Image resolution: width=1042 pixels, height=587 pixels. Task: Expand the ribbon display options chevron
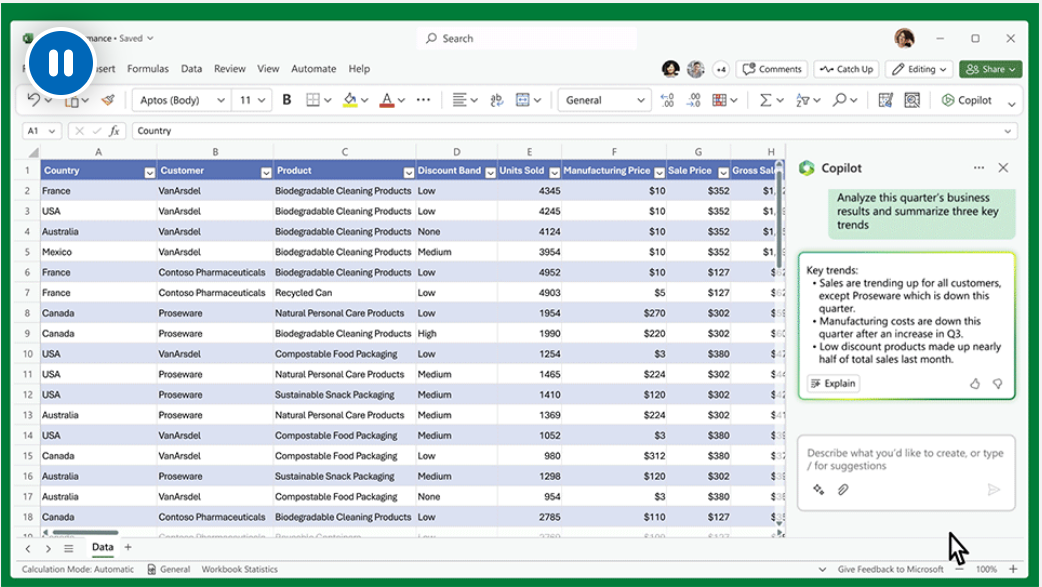(1011, 104)
